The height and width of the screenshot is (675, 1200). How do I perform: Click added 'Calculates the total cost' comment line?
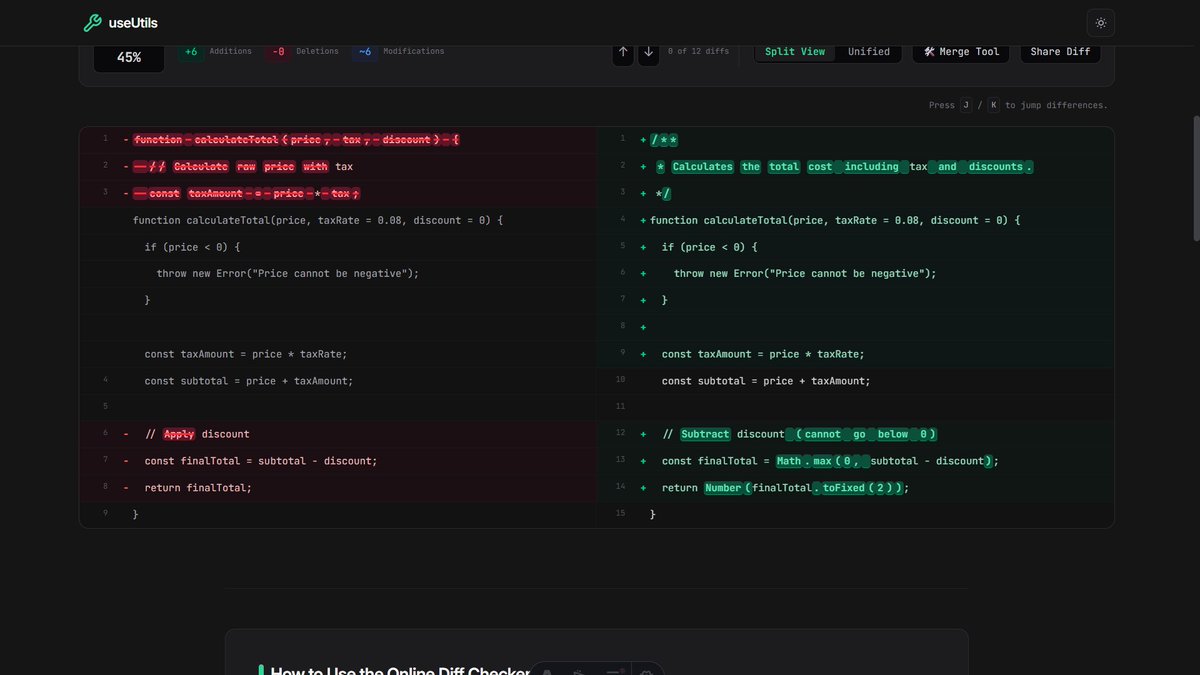coord(855,167)
